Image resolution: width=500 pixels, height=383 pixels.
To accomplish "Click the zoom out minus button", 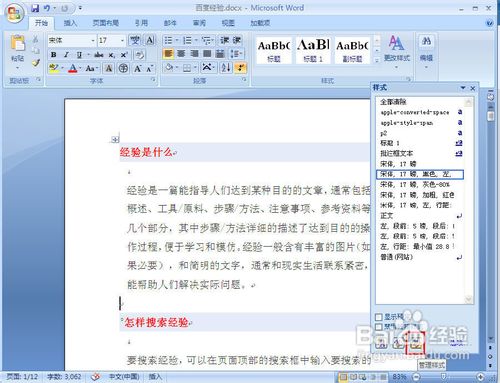I will [x=416, y=377].
